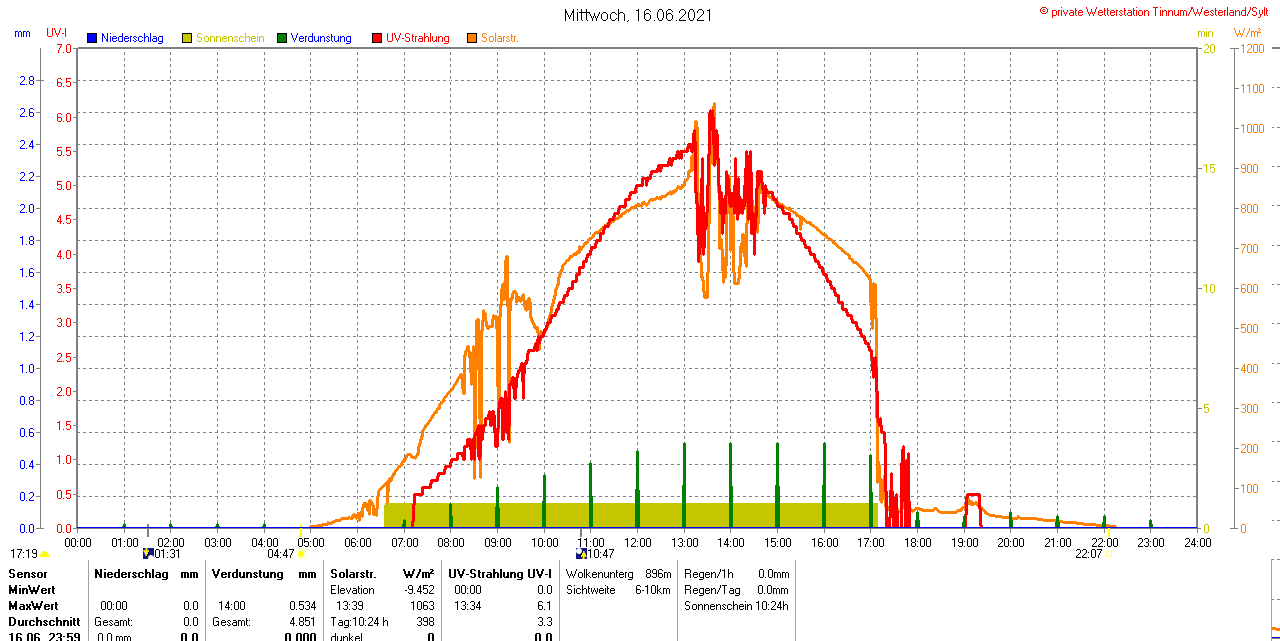Click the UV-Strahlung legend label
1280x641 pixels.
pos(418,38)
